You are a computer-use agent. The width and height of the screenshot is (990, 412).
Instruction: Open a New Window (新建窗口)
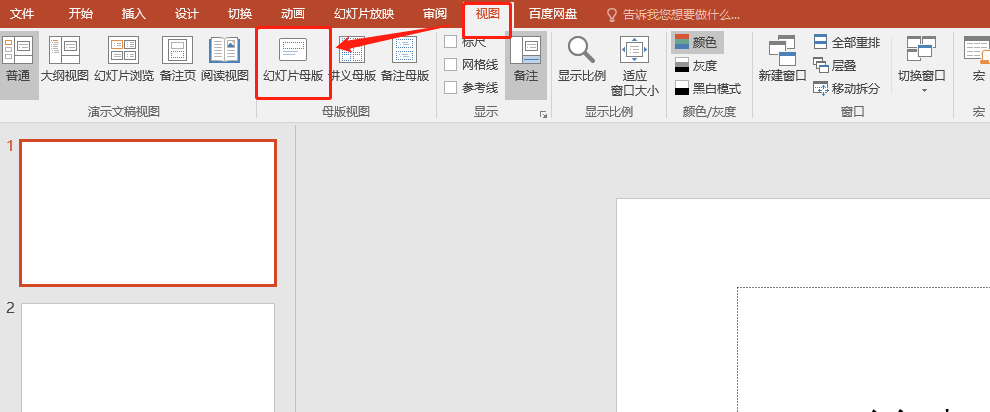point(782,59)
